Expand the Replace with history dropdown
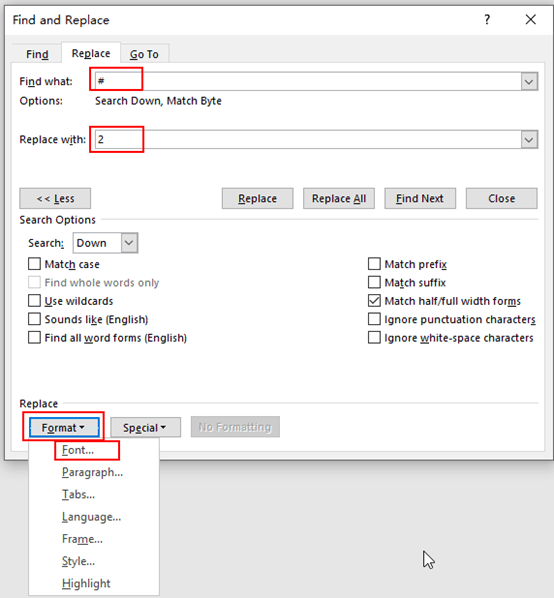The height and width of the screenshot is (598, 554). click(529, 140)
